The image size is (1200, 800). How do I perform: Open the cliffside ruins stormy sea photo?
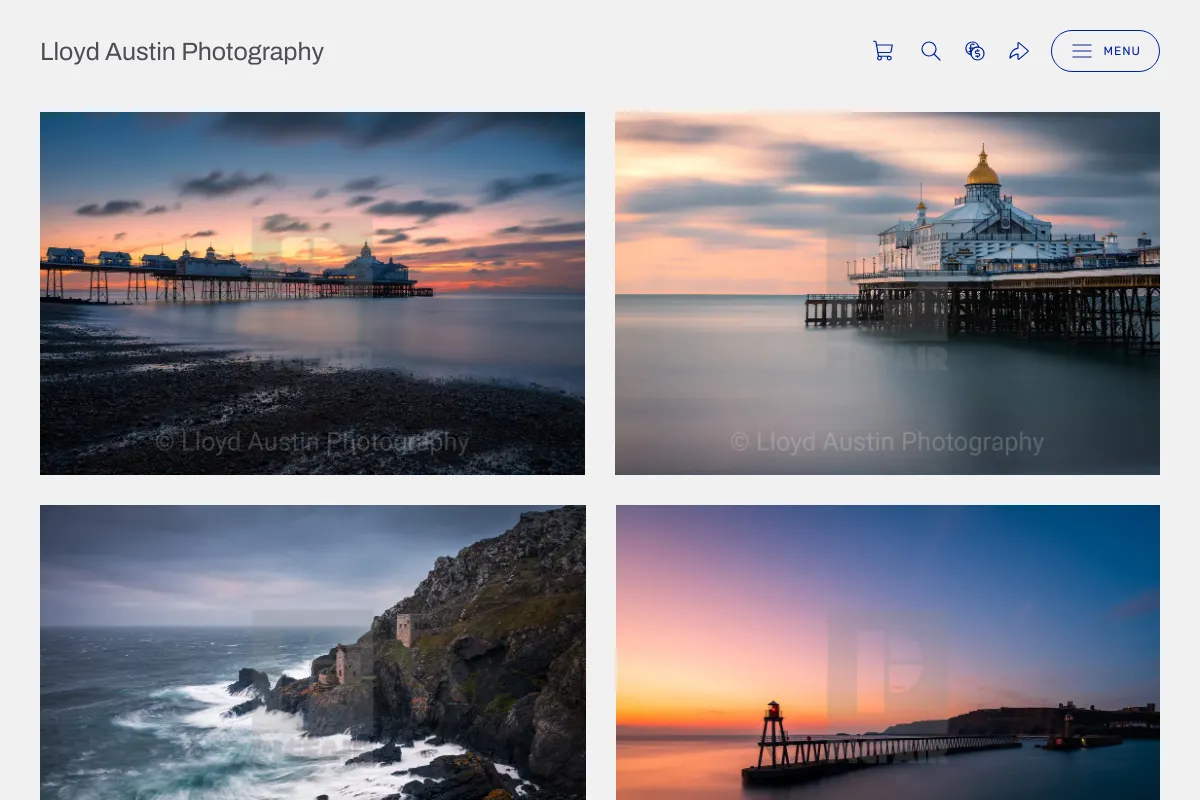pos(312,652)
